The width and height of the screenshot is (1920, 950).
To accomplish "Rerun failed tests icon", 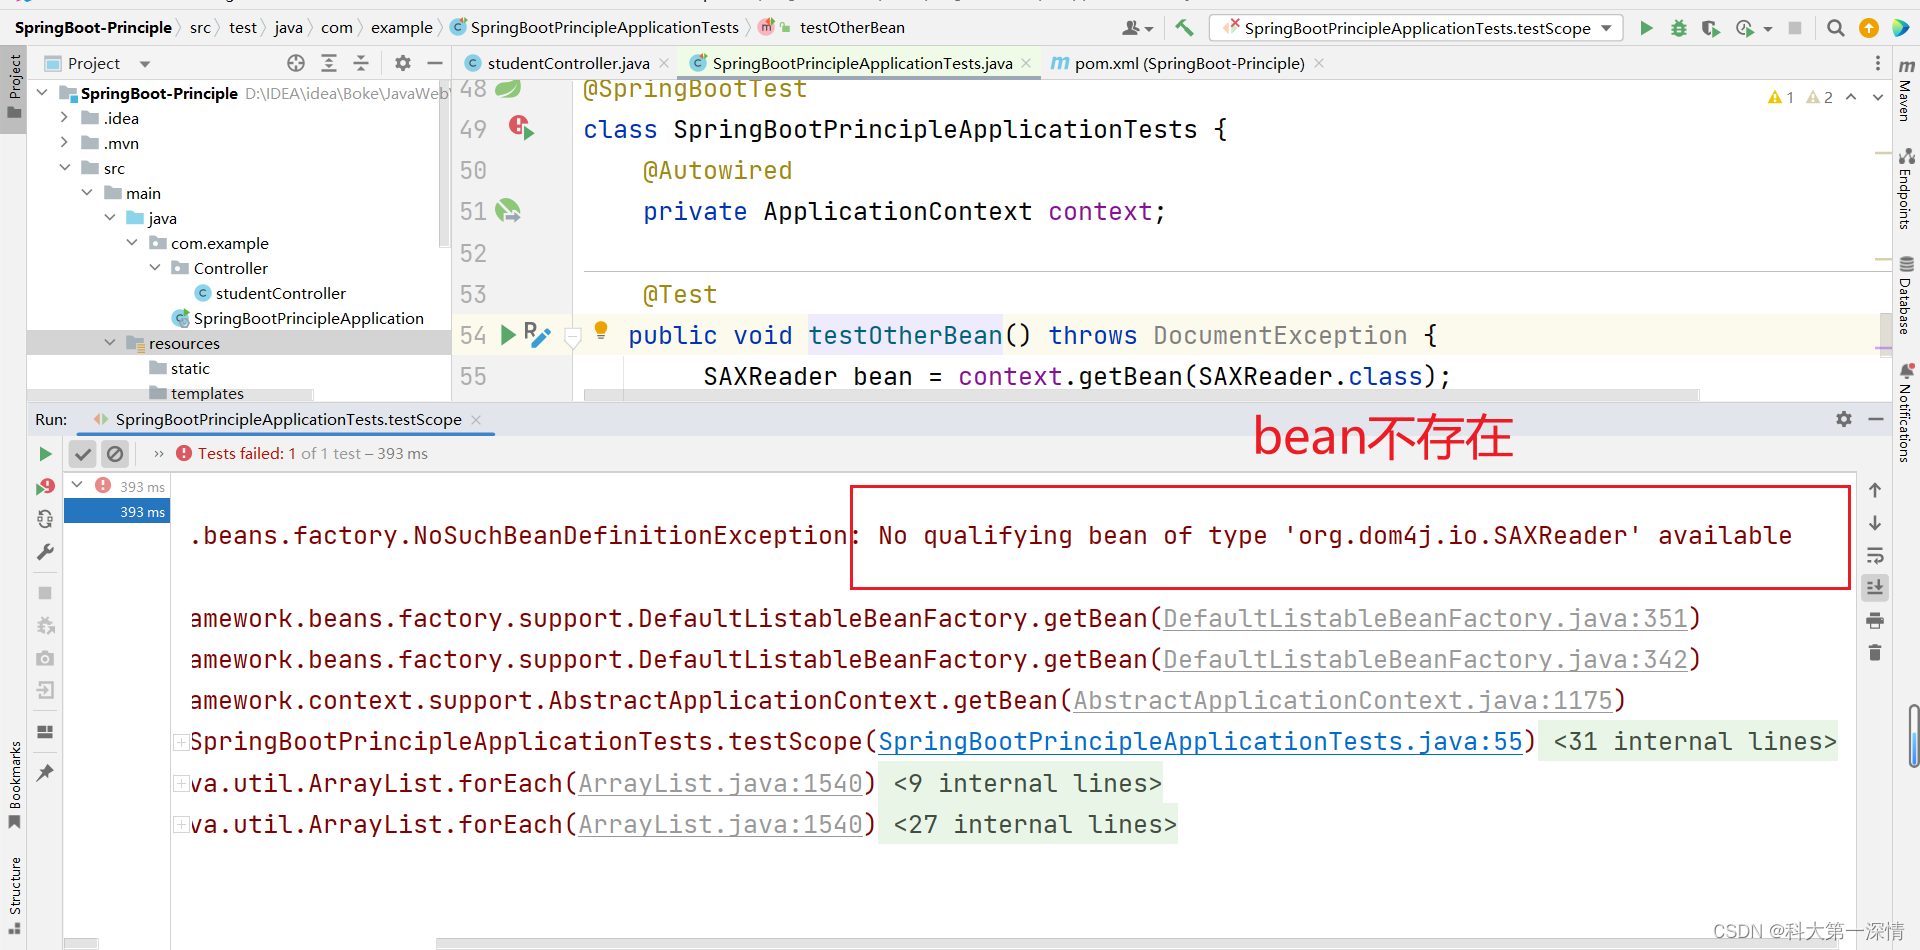I will point(45,487).
